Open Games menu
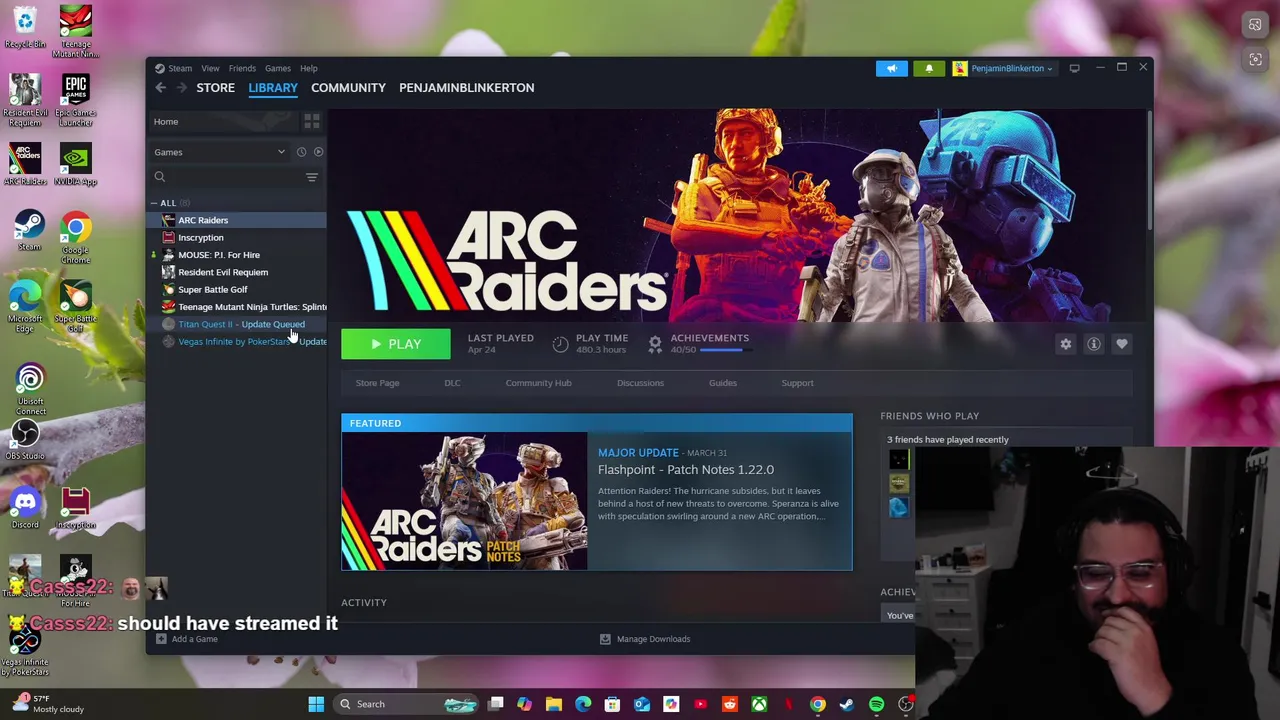 coord(278,68)
